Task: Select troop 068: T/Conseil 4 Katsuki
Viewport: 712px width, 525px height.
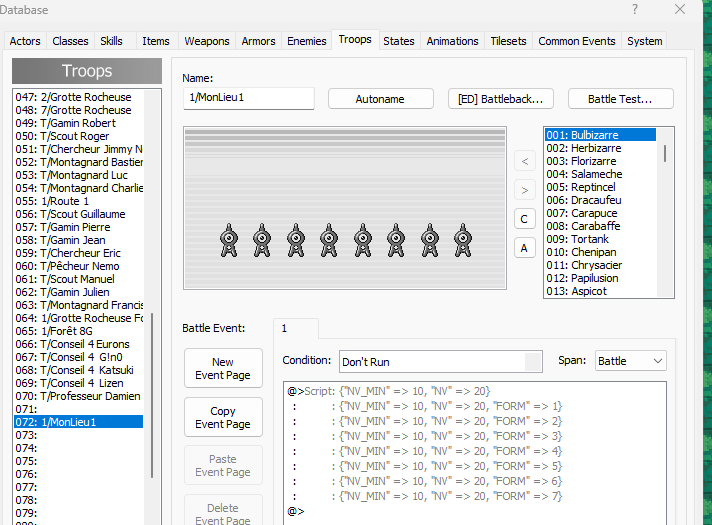Action: click(79, 370)
